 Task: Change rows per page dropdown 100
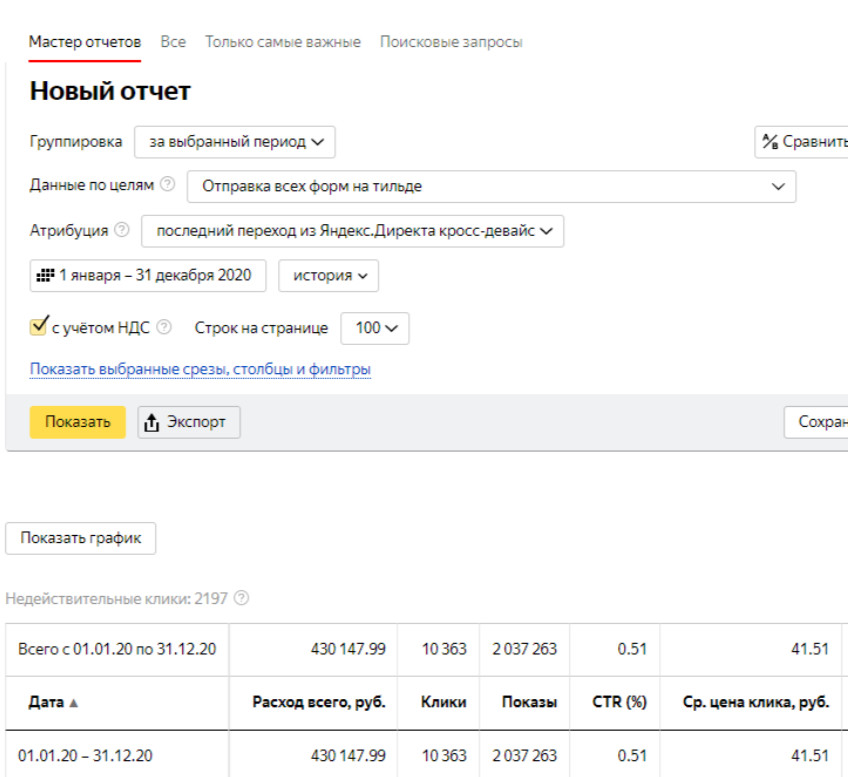(375, 327)
